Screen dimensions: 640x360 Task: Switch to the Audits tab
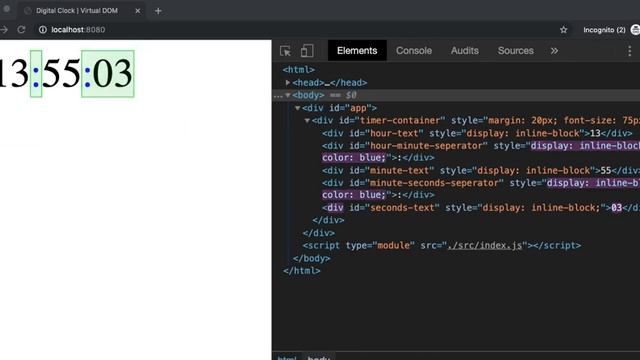[464, 51]
